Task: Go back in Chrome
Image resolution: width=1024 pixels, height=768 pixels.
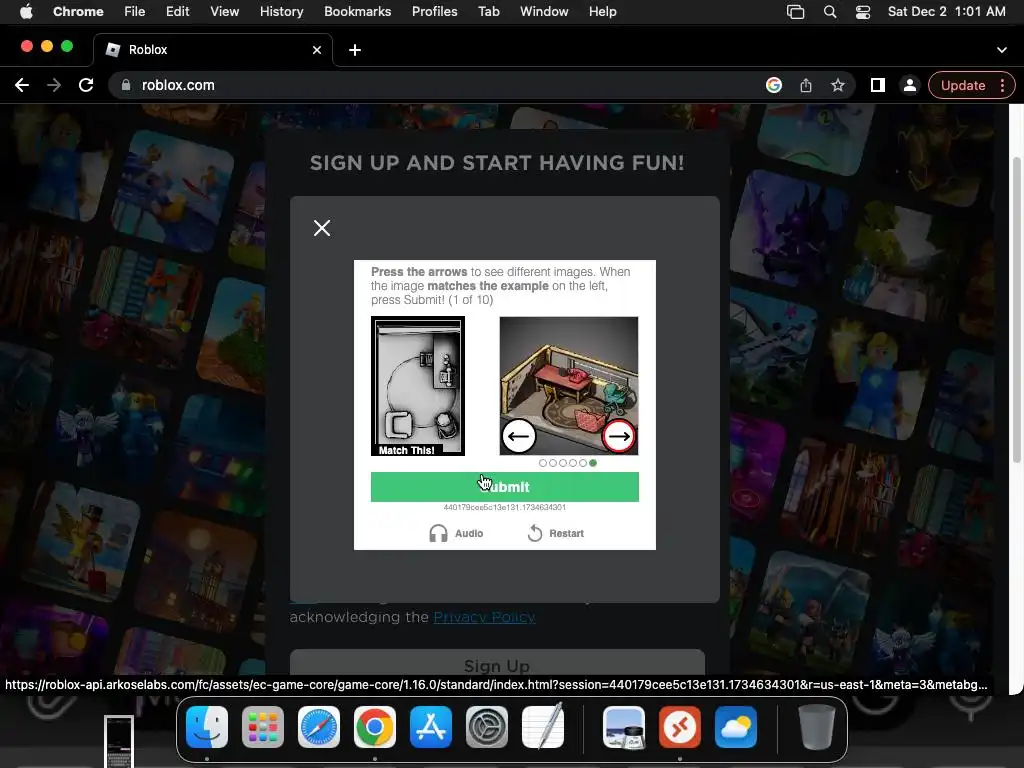Action: point(22,85)
